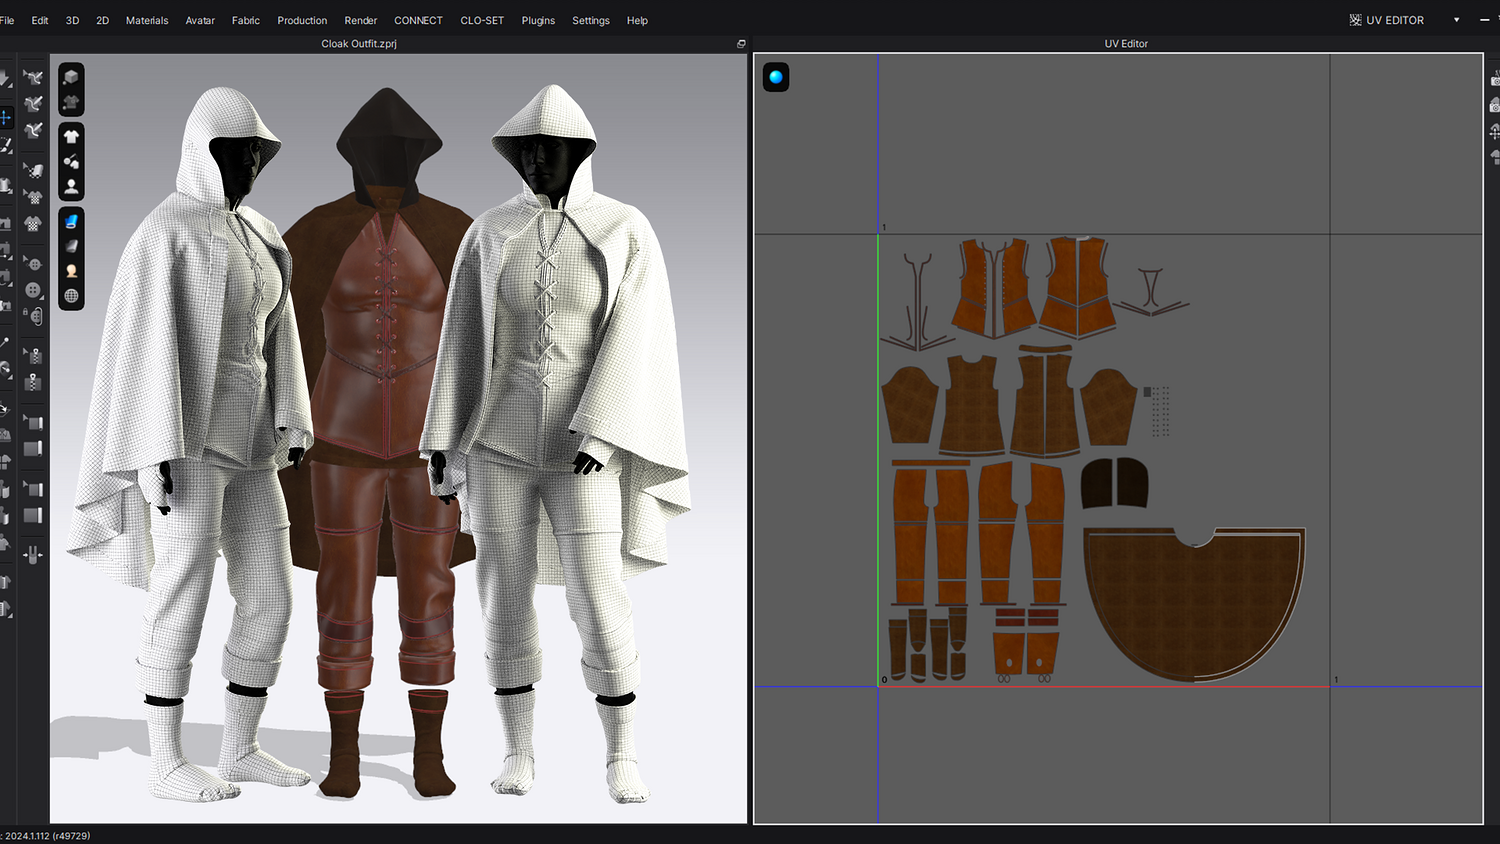The width and height of the screenshot is (1500, 844).
Task: Open the Avatar menu
Action: pyautogui.click(x=200, y=20)
